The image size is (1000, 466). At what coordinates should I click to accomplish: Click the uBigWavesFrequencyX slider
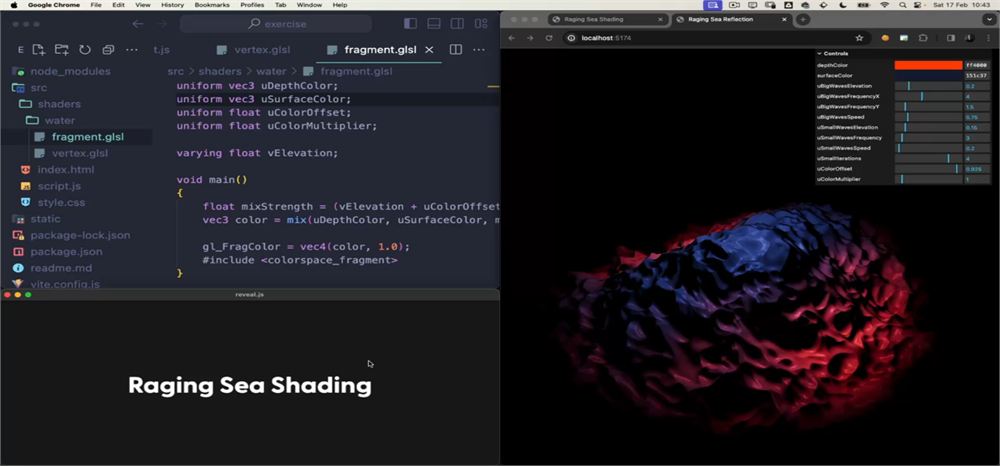(x=928, y=96)
